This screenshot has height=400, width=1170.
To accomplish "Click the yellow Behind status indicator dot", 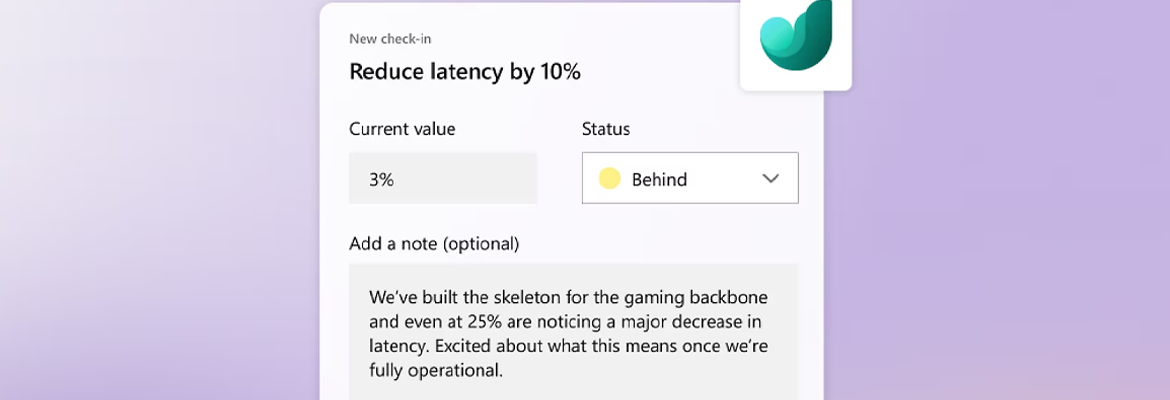I will tap(610, 179).
